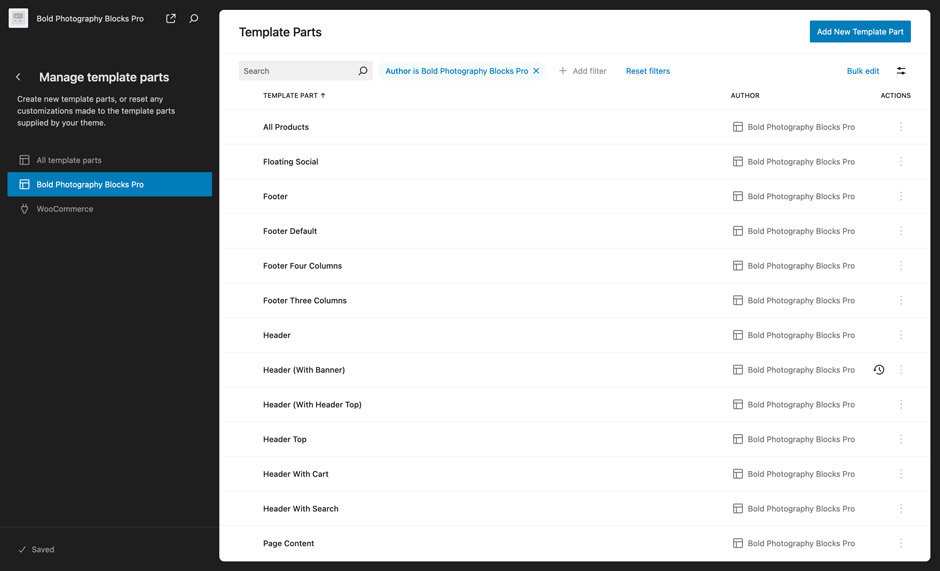The width and height of the screenshot is (940, 571).
Task: Remove the Author filter chip using X
Action: 536,71
